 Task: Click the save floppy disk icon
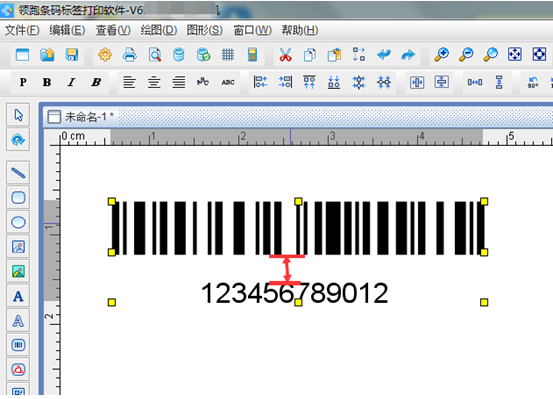pyautogui.click(x=72, y=55)
